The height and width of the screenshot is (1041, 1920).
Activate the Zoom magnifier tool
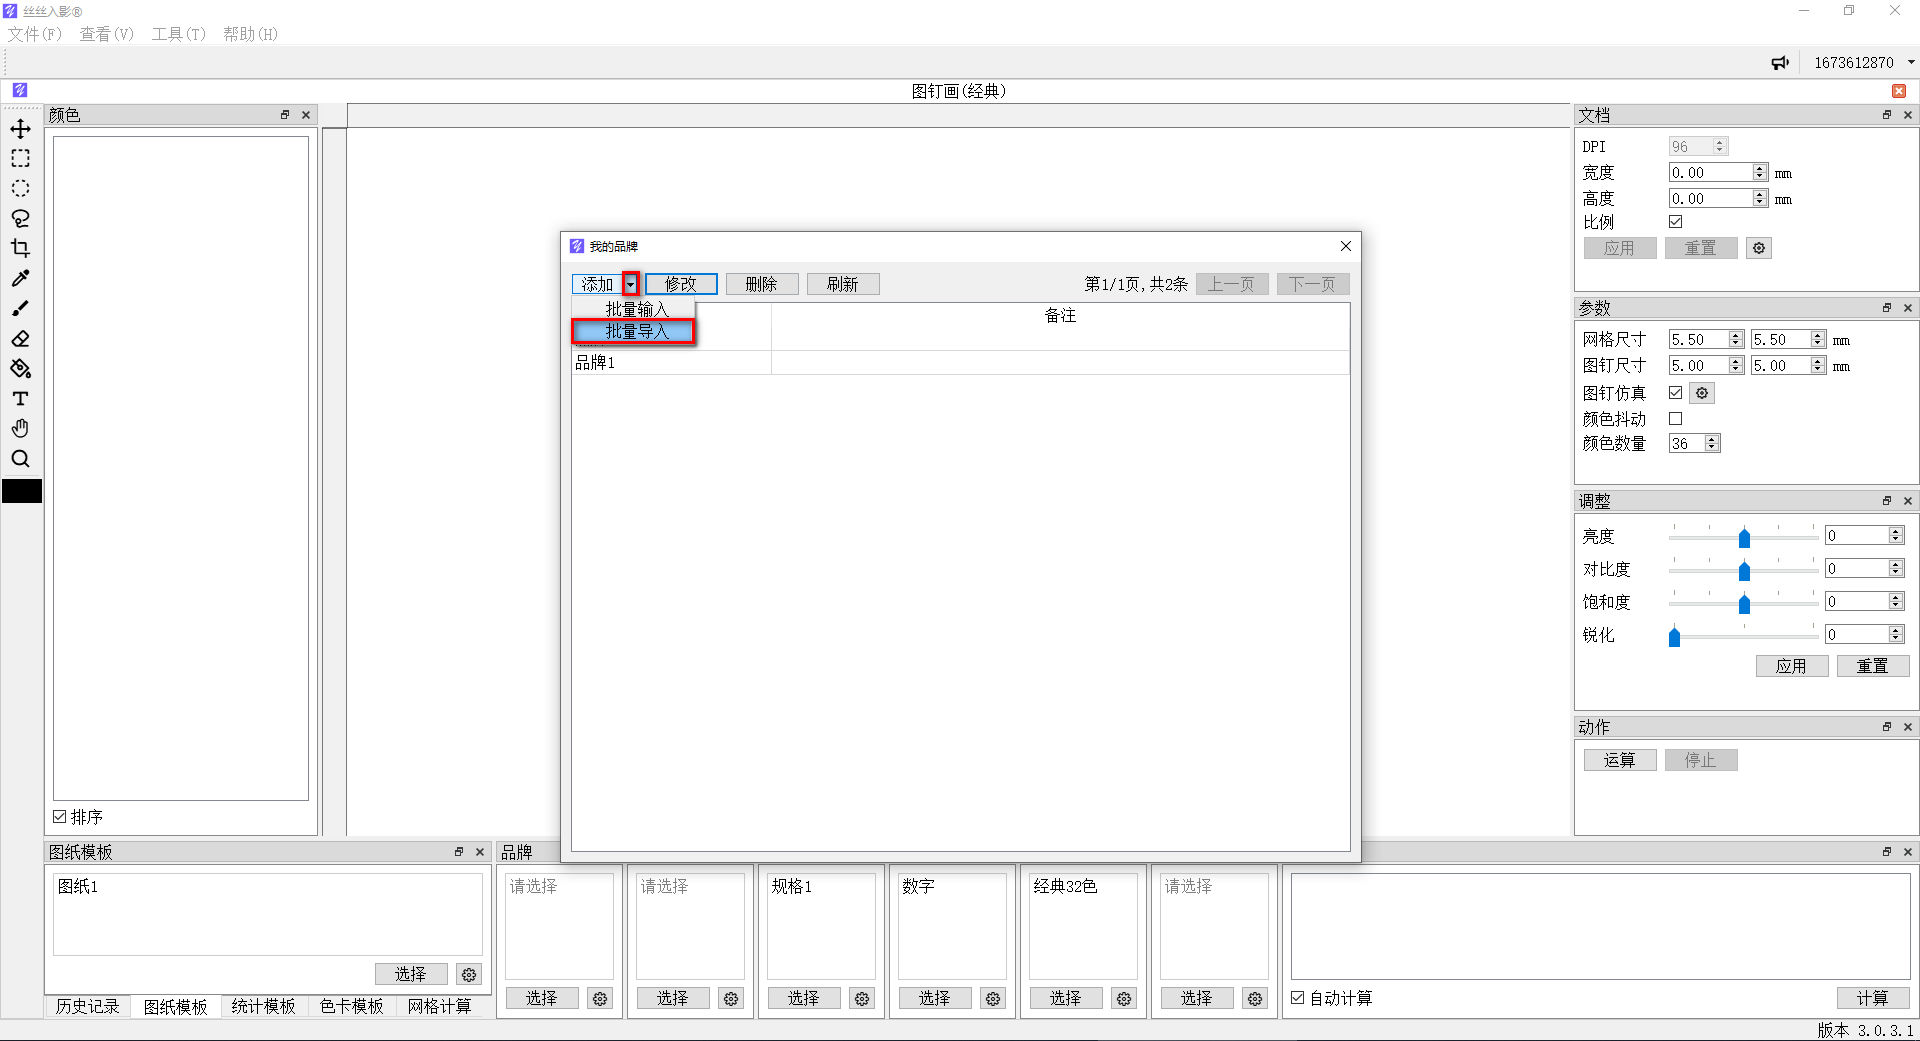[x=20, y=459]
